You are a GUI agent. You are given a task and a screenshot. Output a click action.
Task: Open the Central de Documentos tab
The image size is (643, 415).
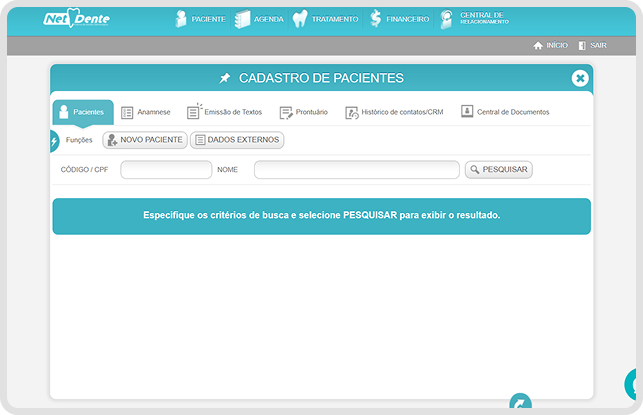point(505,112)
